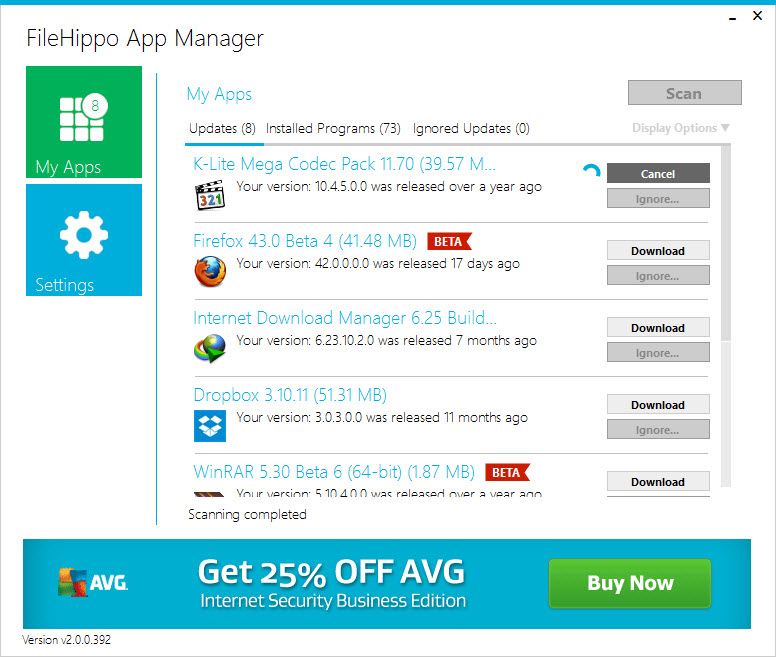
Task: Click the red BETA badge beside WinRAR
Action: pyautogui.click(x=507, y=472)
